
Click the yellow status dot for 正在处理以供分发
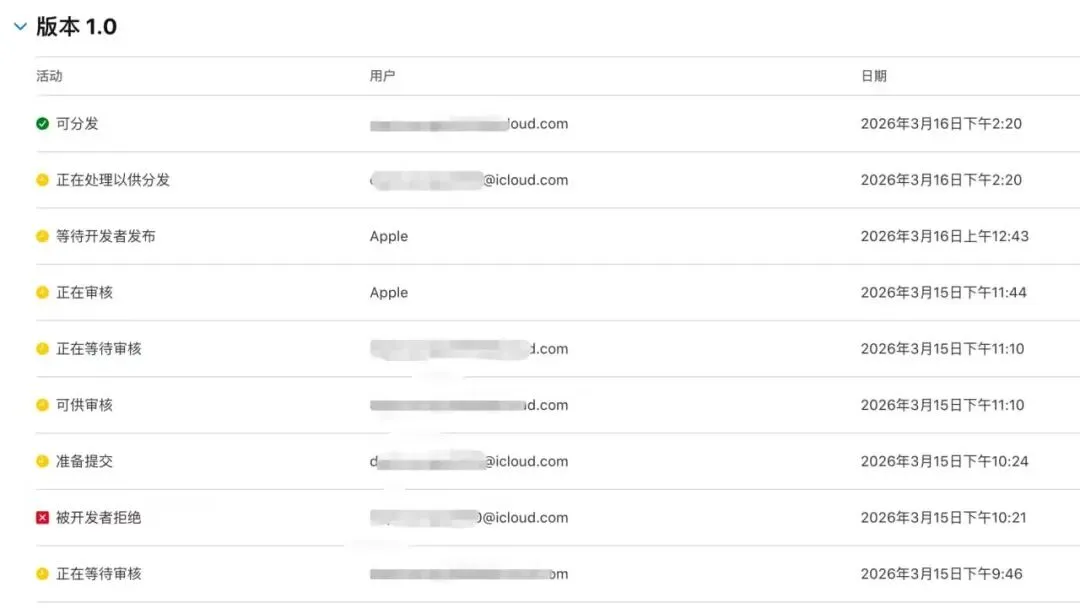(42, 180)
